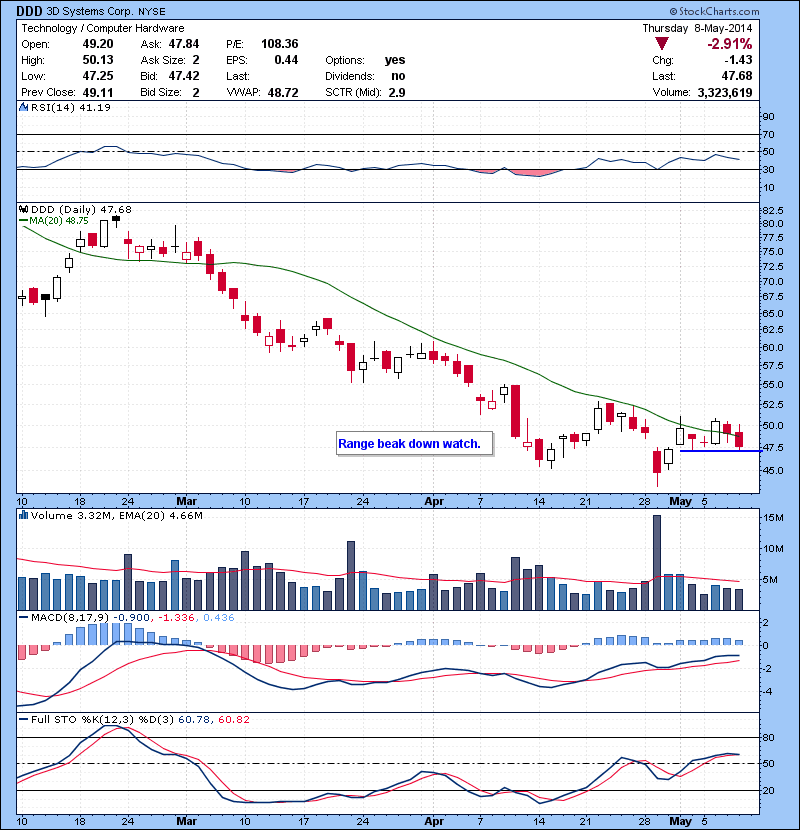Click the MA(20) green legend line
This screenshot has width=800, height=830.
tap(23, 220)
